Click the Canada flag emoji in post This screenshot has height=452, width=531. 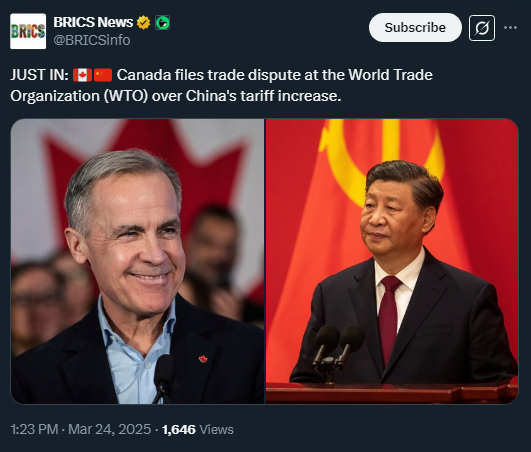(82, 75)
